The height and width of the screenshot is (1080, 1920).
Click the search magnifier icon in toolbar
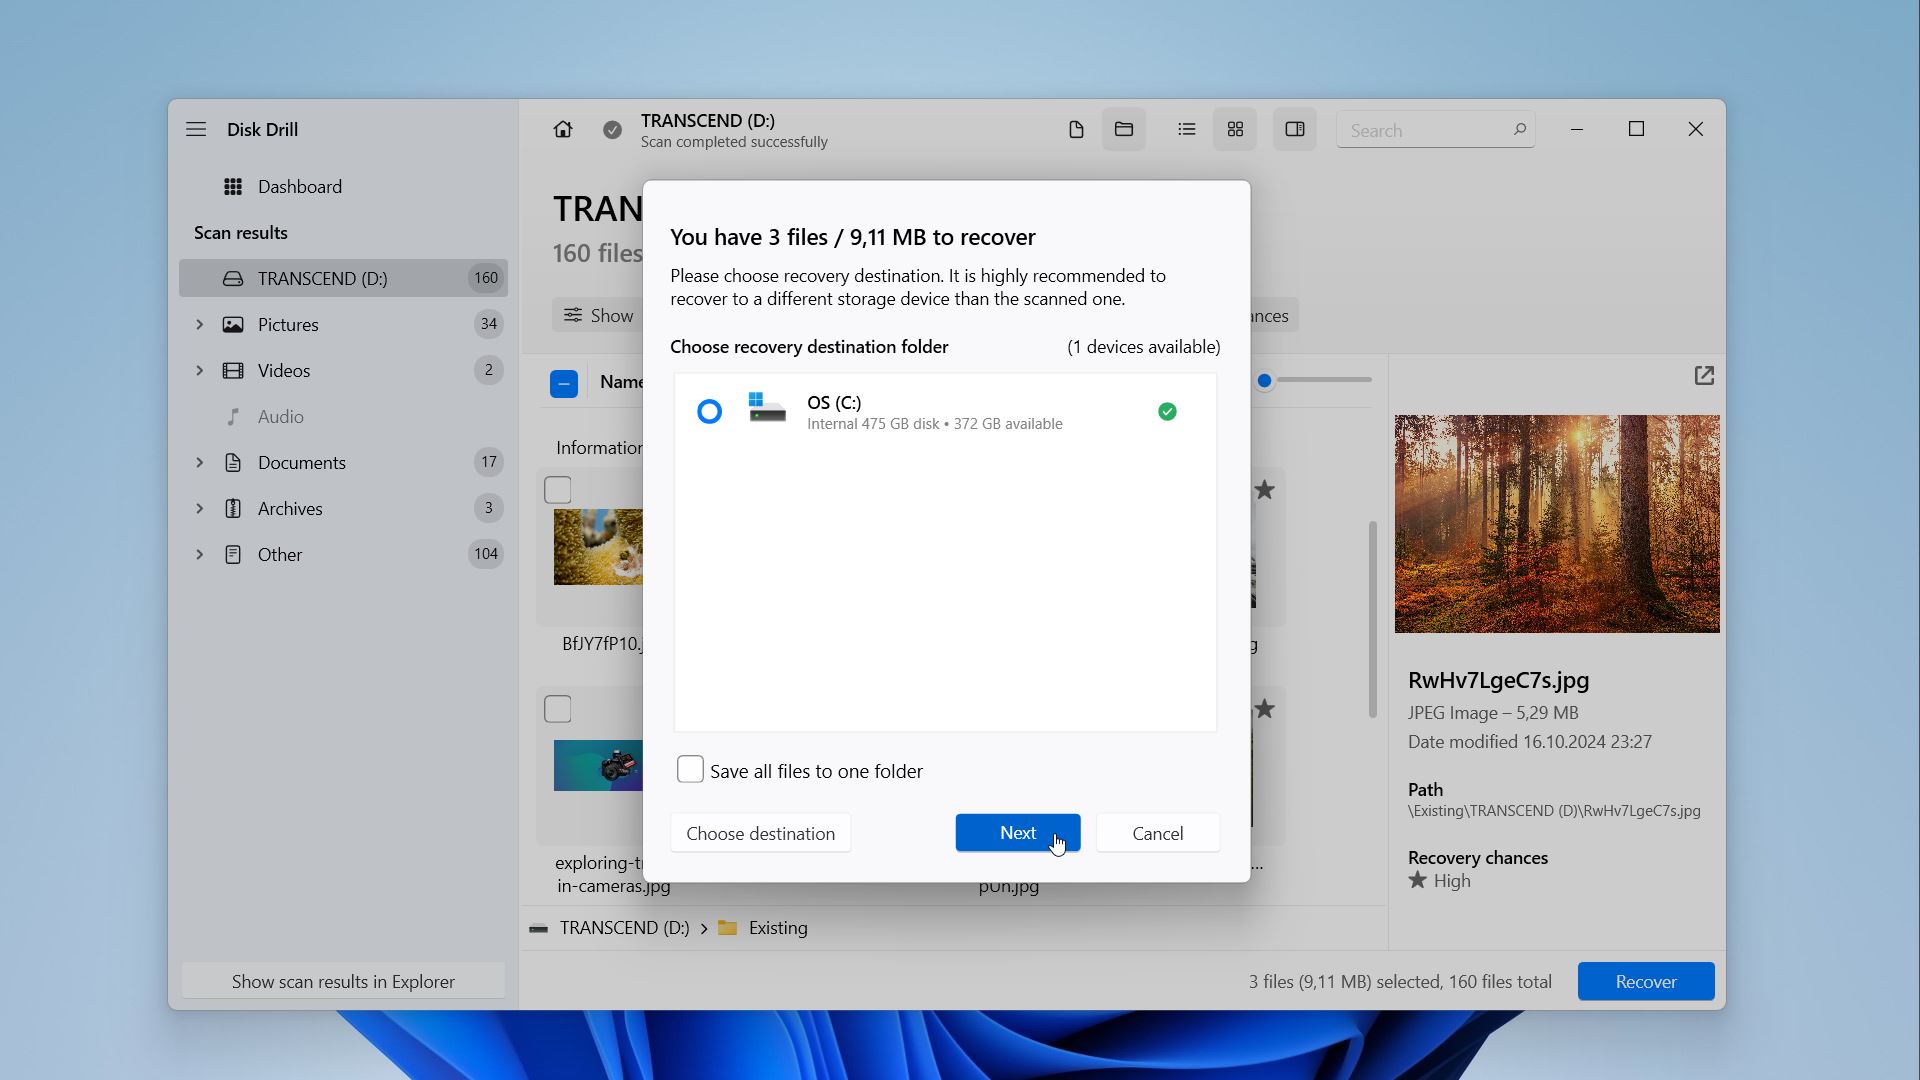coord(1519,129)
